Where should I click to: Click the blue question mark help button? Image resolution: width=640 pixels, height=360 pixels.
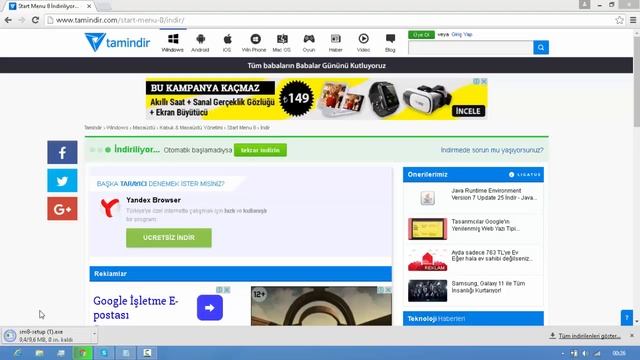(627, 318)
